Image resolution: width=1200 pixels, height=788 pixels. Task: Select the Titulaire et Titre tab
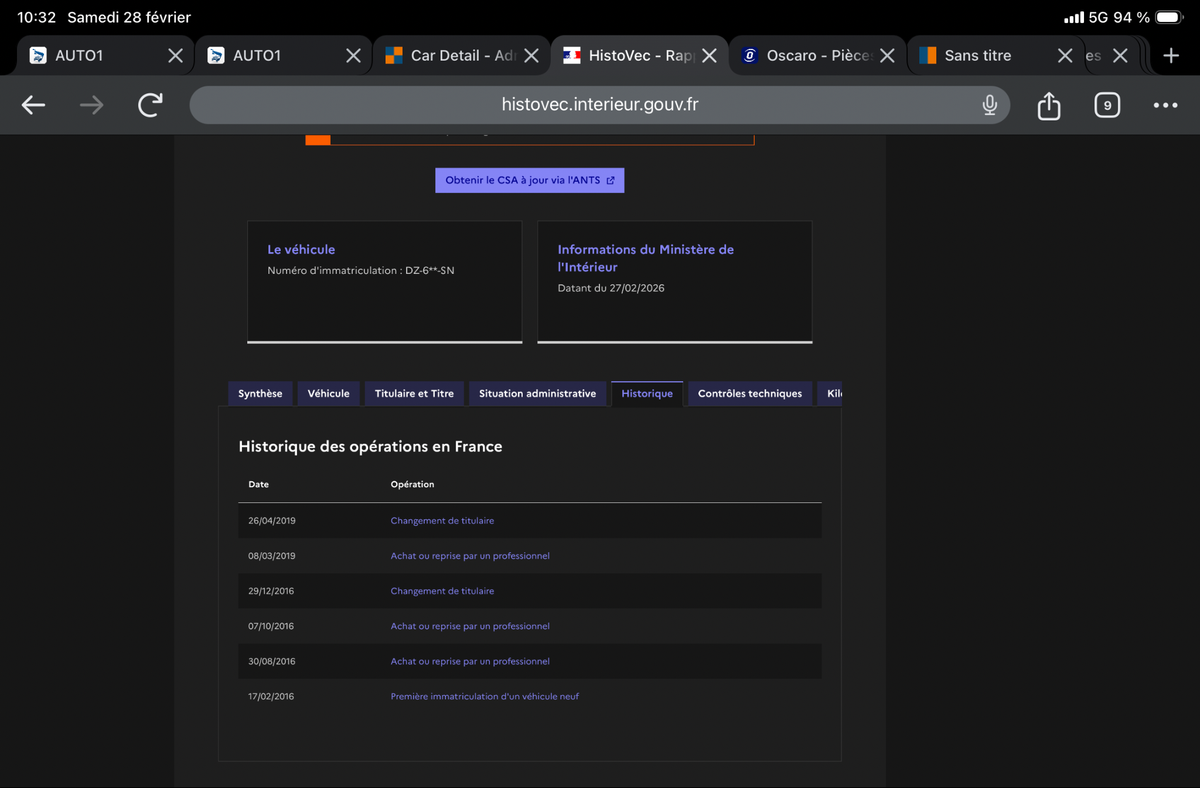414,394
